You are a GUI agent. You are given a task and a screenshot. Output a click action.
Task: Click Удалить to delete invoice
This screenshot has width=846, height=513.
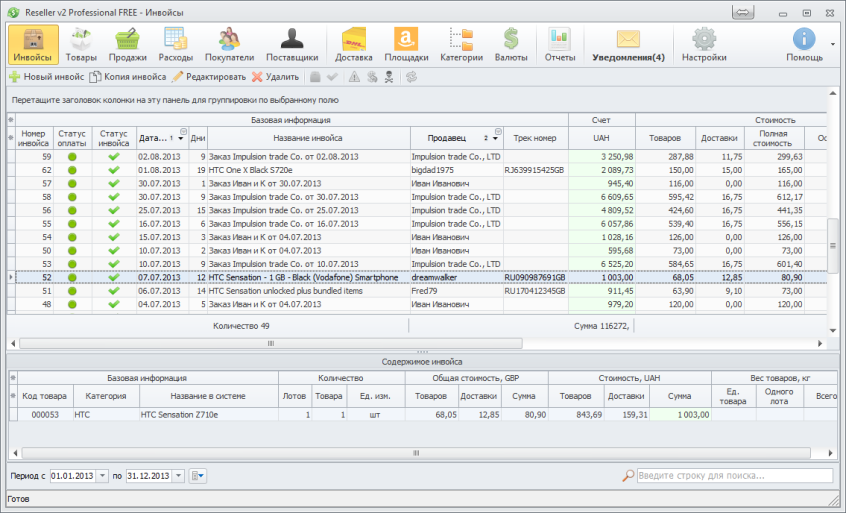(275, 76)
